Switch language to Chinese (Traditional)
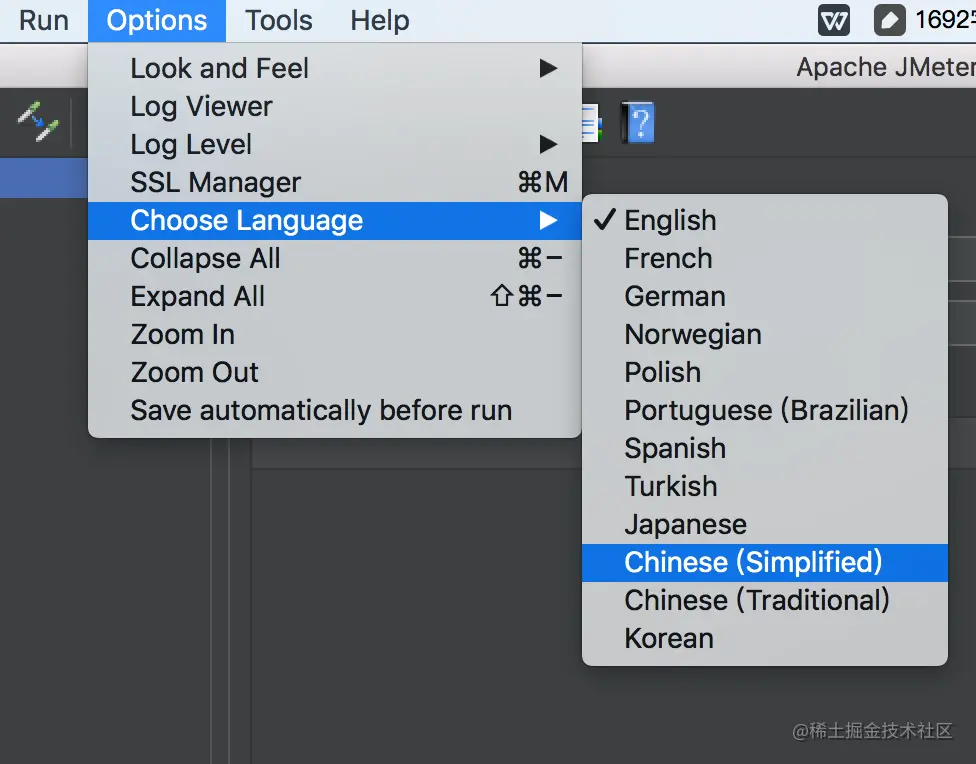Image resolution: width=976 pixels, height=764 pixels. [764, 600]
